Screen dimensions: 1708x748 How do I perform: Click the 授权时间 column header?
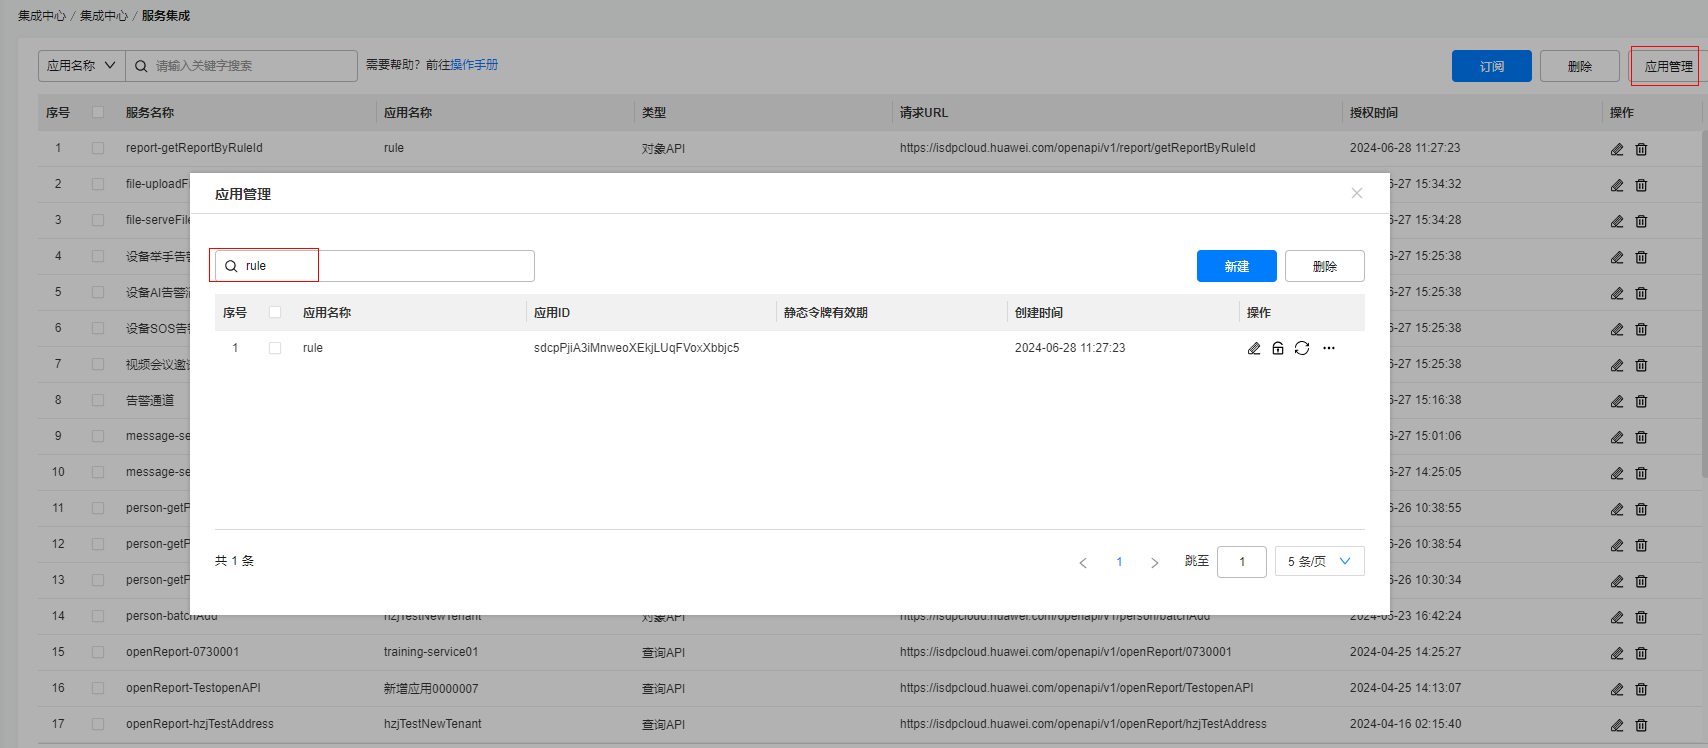tap(1374, 113)
